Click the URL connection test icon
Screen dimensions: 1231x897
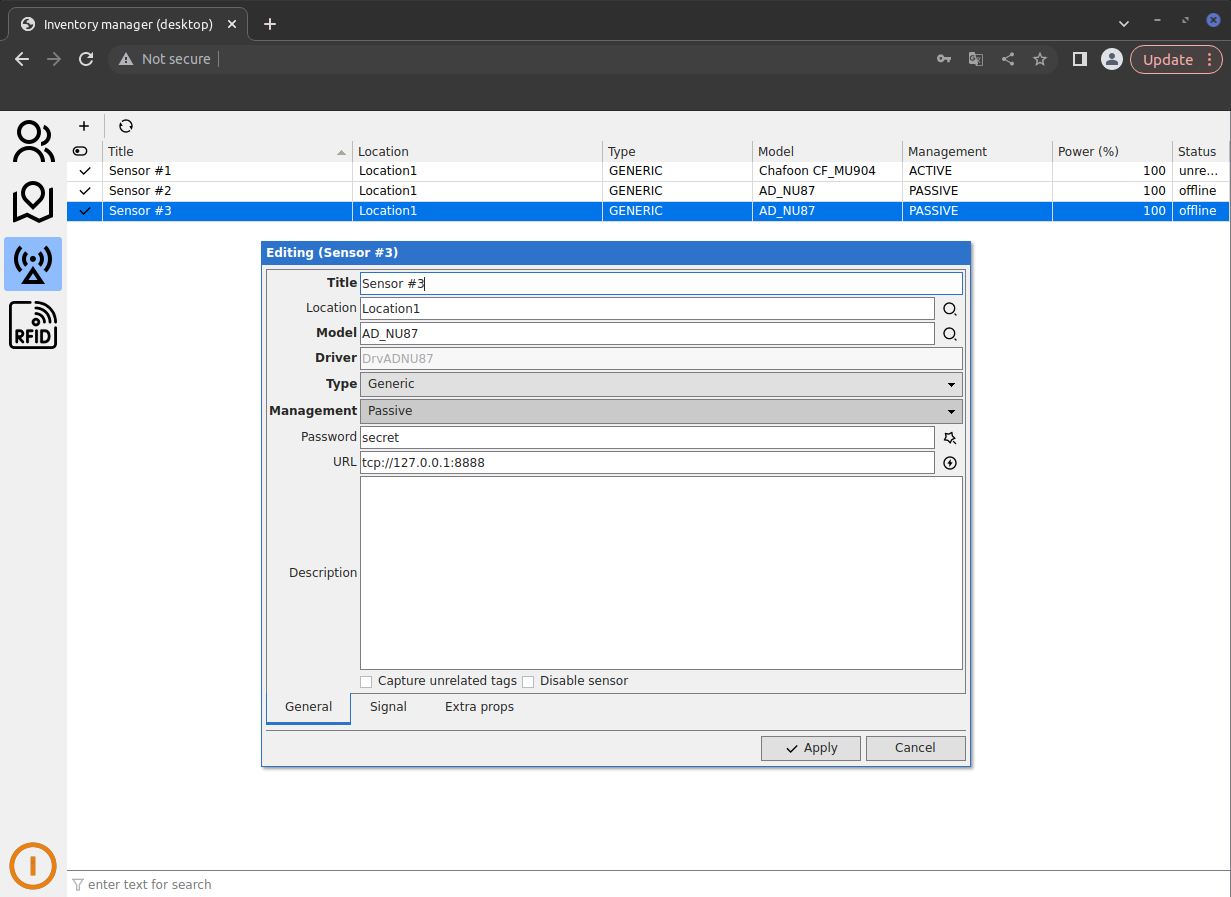[x=950, y=463]
